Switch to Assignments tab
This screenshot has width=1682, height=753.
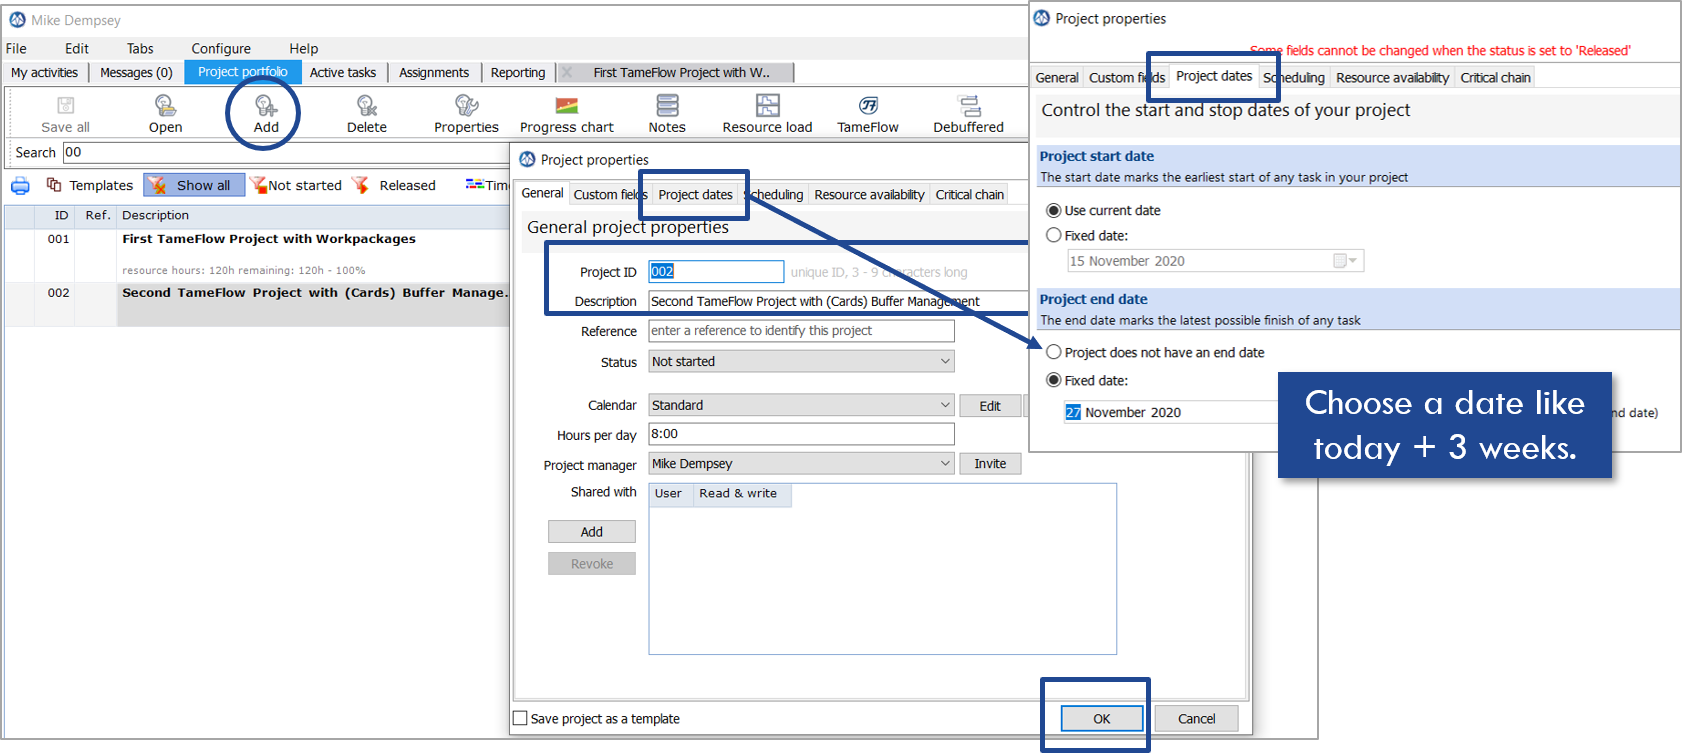tap(434, 72)
